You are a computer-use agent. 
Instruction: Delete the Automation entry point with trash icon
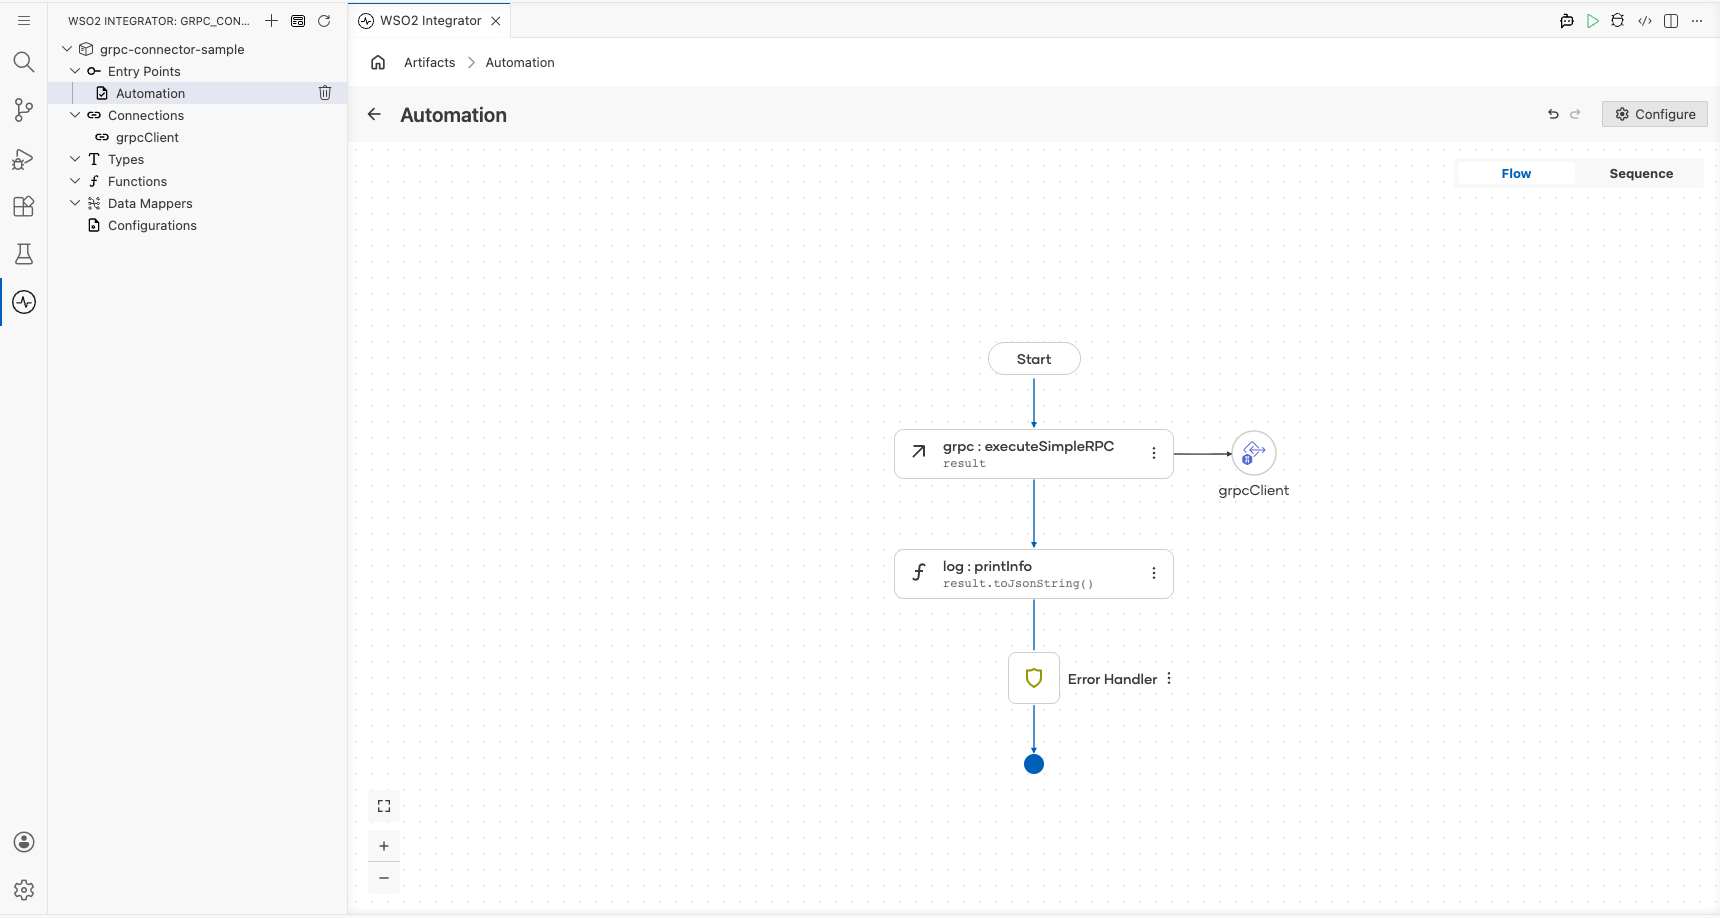(325, 93)
